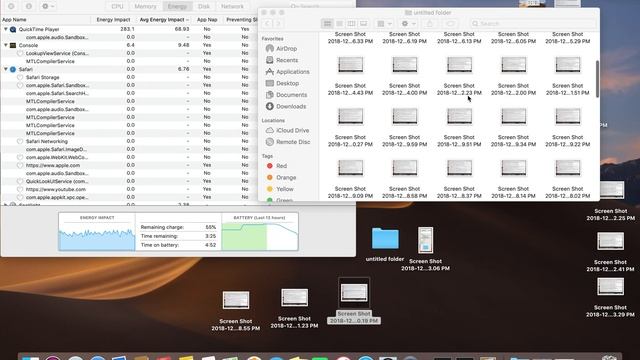Image resolution: width=640 pixels, height=360 pixels.
Task: Select the Safari Storage process
Action: pos(129,77)
